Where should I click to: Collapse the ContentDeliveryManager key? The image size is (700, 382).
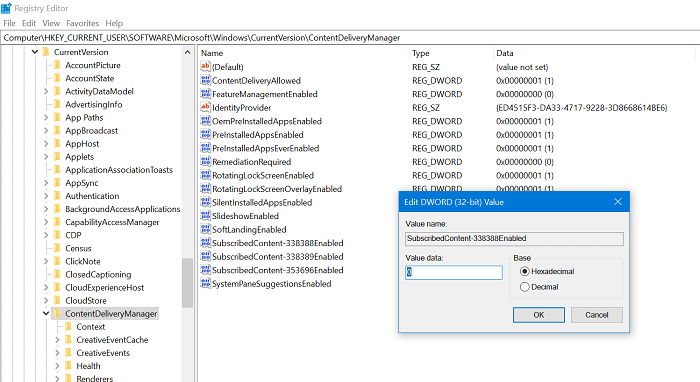click(x=46, y=313)
